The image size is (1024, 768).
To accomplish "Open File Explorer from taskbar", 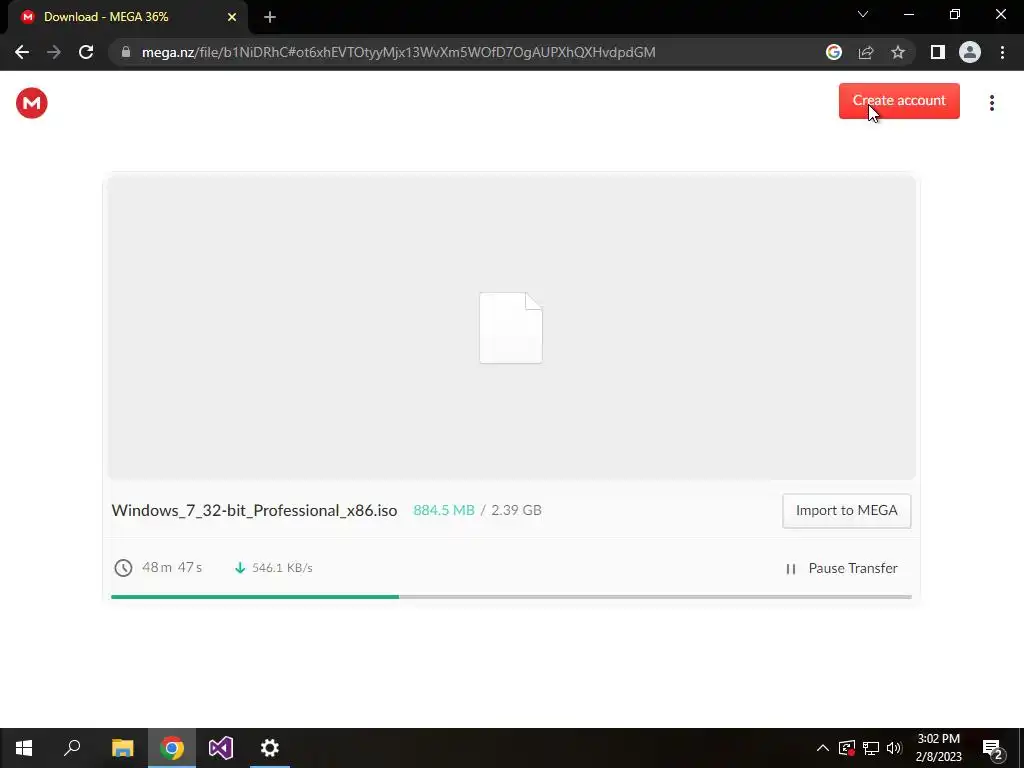I will pos(122,748).
